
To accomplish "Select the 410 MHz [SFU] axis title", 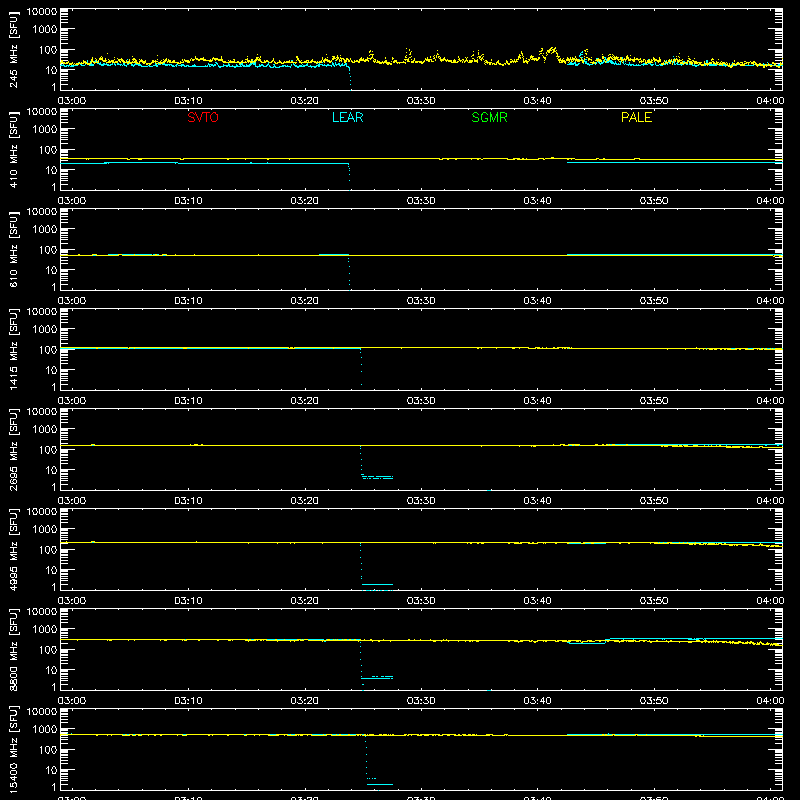I will click(13, 149).
